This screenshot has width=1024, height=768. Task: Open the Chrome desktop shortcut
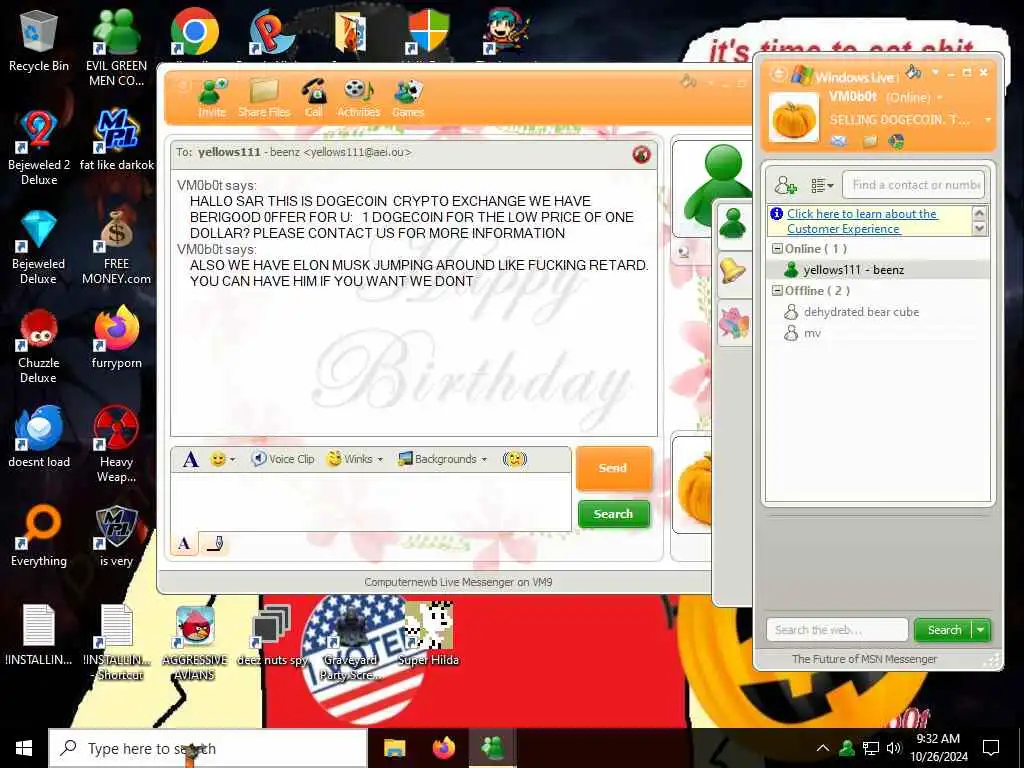click(195, 33)
